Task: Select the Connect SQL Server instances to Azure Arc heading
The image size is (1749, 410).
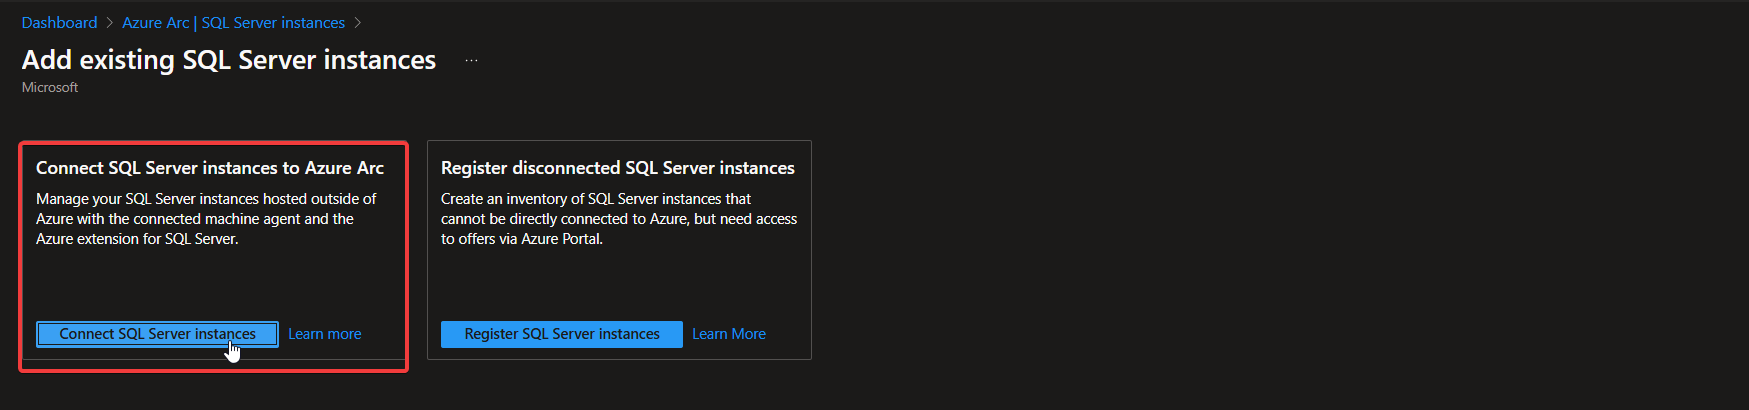Action: coord(210,168)
